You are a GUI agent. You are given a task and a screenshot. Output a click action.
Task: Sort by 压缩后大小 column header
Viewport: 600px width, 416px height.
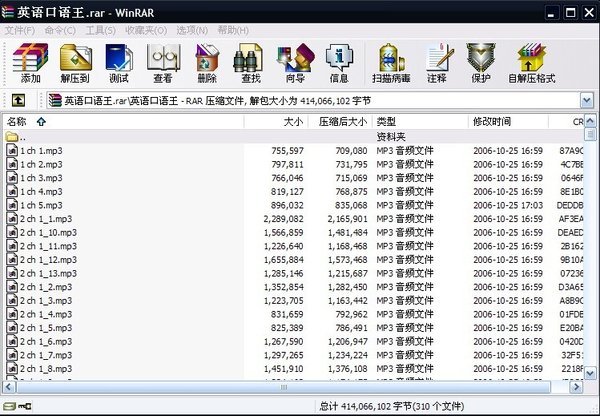point(340,122)
